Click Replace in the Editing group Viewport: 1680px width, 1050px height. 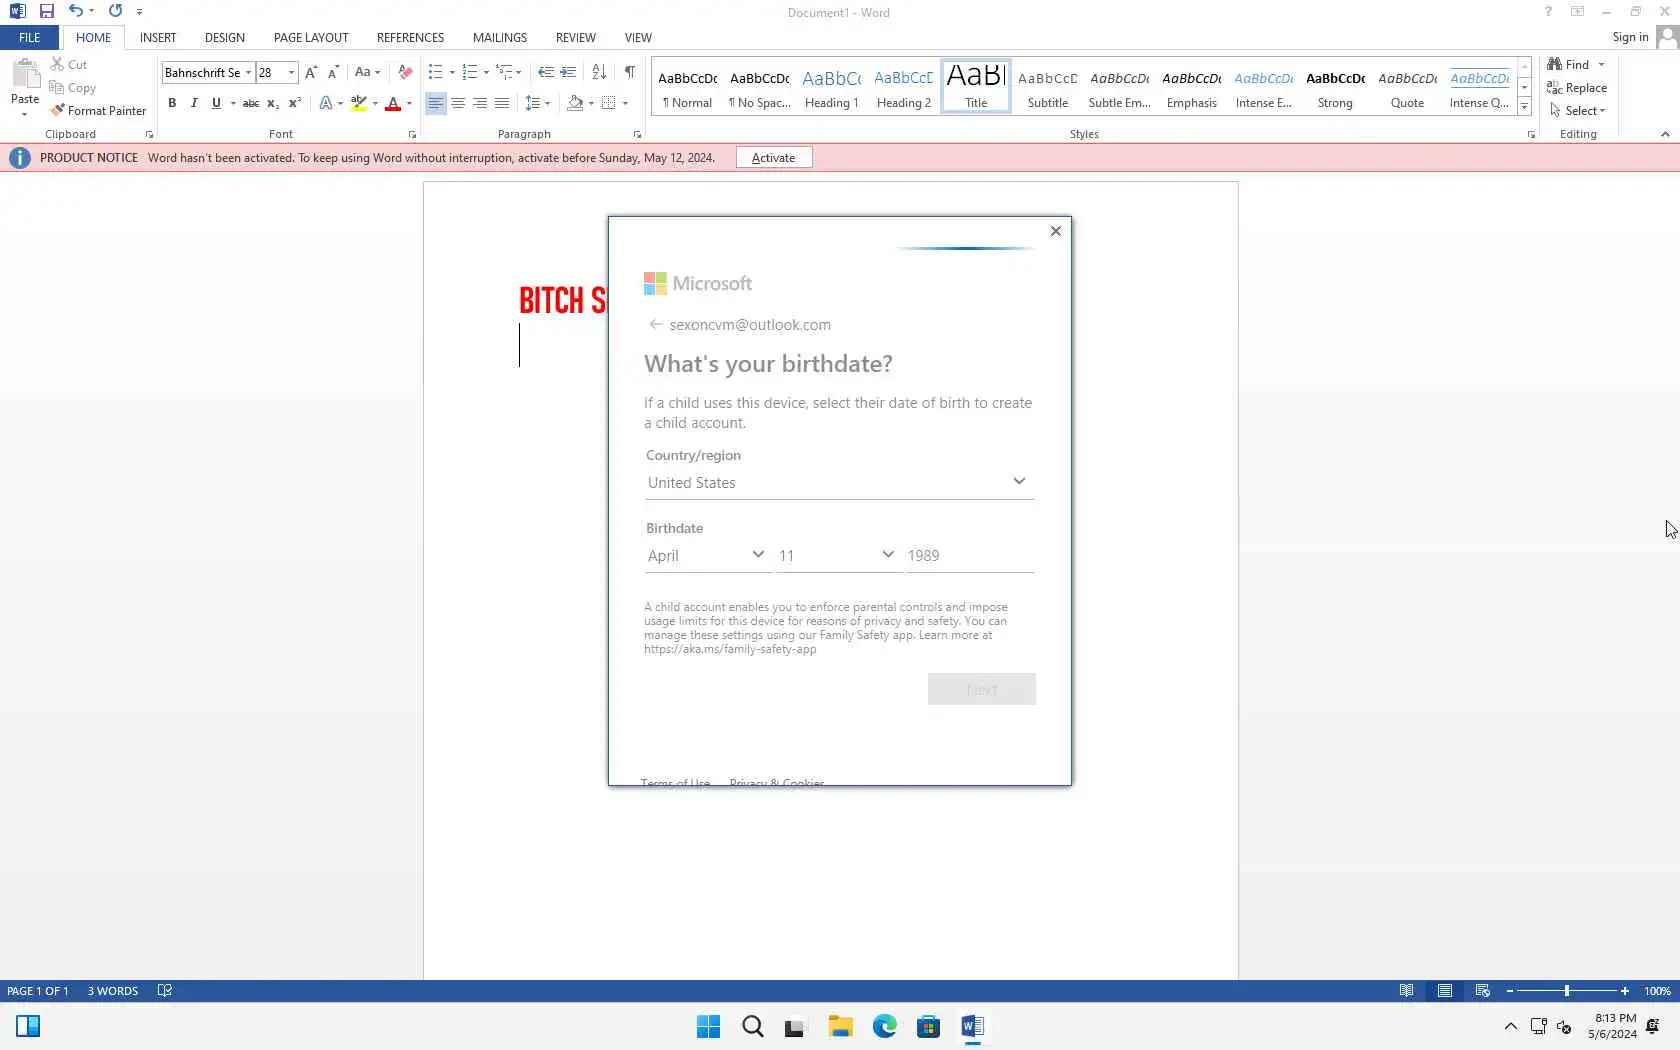1576,88
